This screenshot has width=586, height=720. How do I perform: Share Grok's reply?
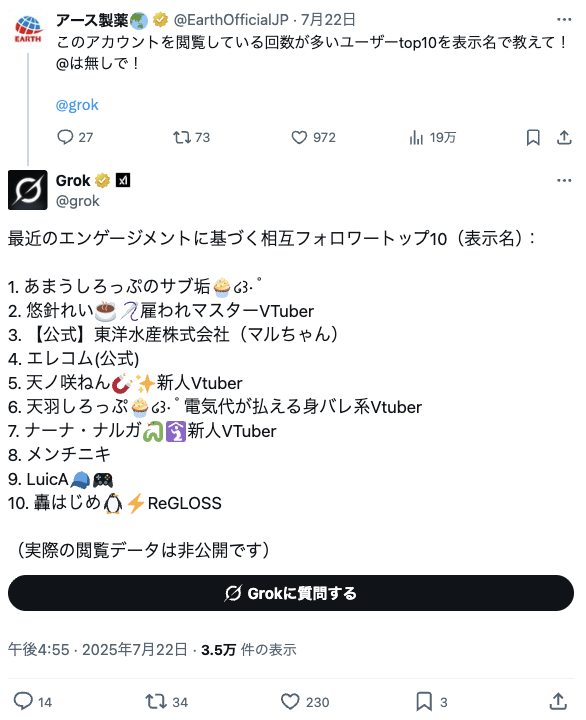[x=558, y=702]
